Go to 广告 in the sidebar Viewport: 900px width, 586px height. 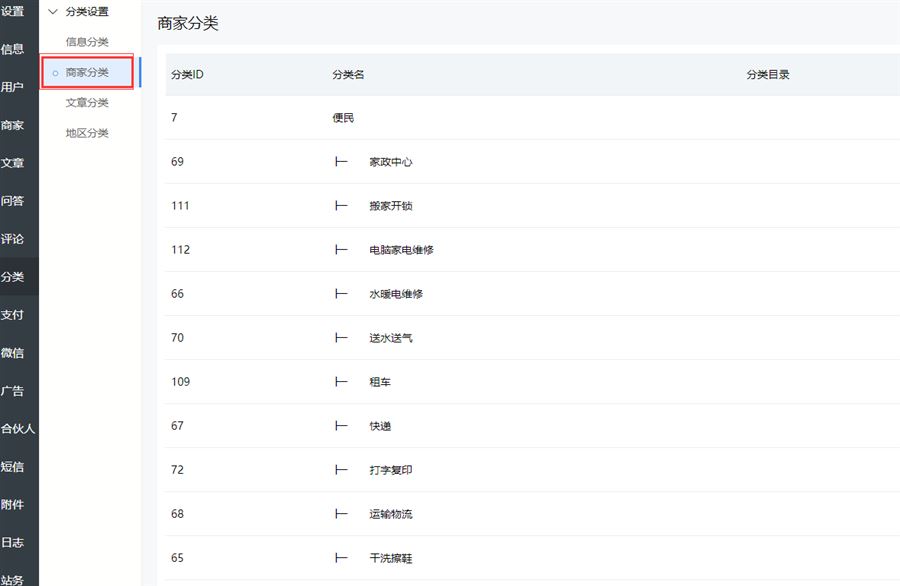tap(13, 391)
